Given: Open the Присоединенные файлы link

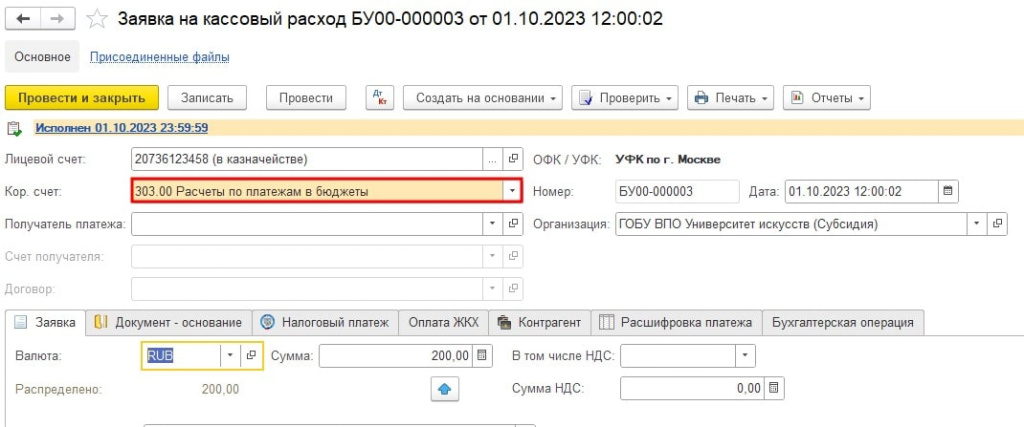Looking at the screenshot, I should pyautogui.click(x=159, y=57).
